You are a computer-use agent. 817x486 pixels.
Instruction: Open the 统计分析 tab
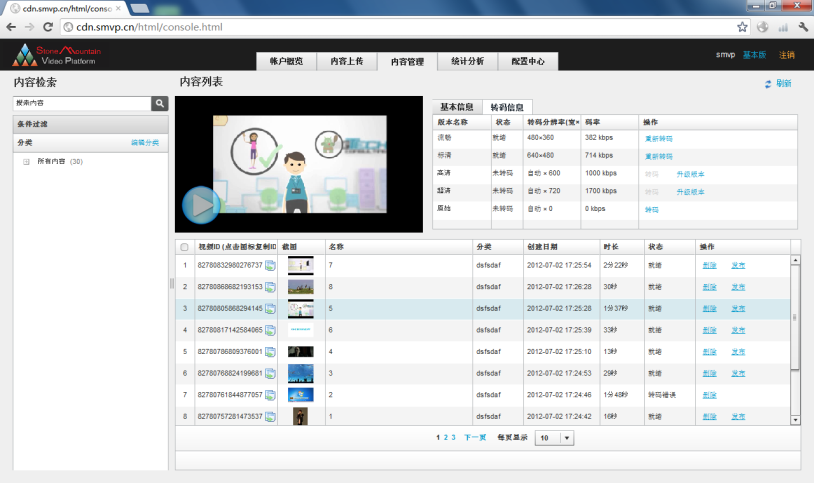click(x=467, y=62)
